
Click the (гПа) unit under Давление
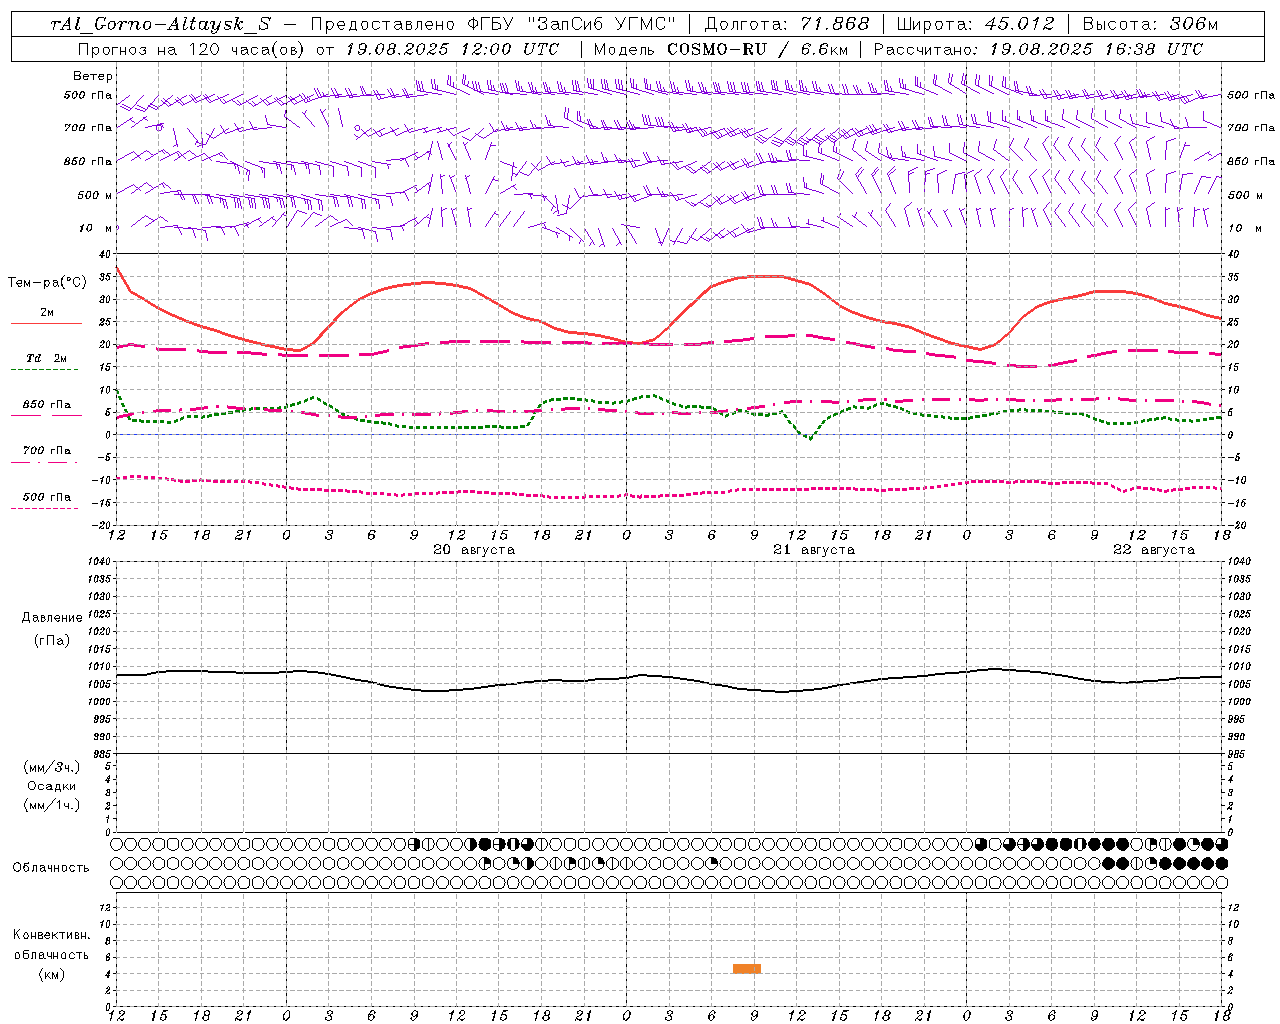pyautogui.click(x=52, y=640)
